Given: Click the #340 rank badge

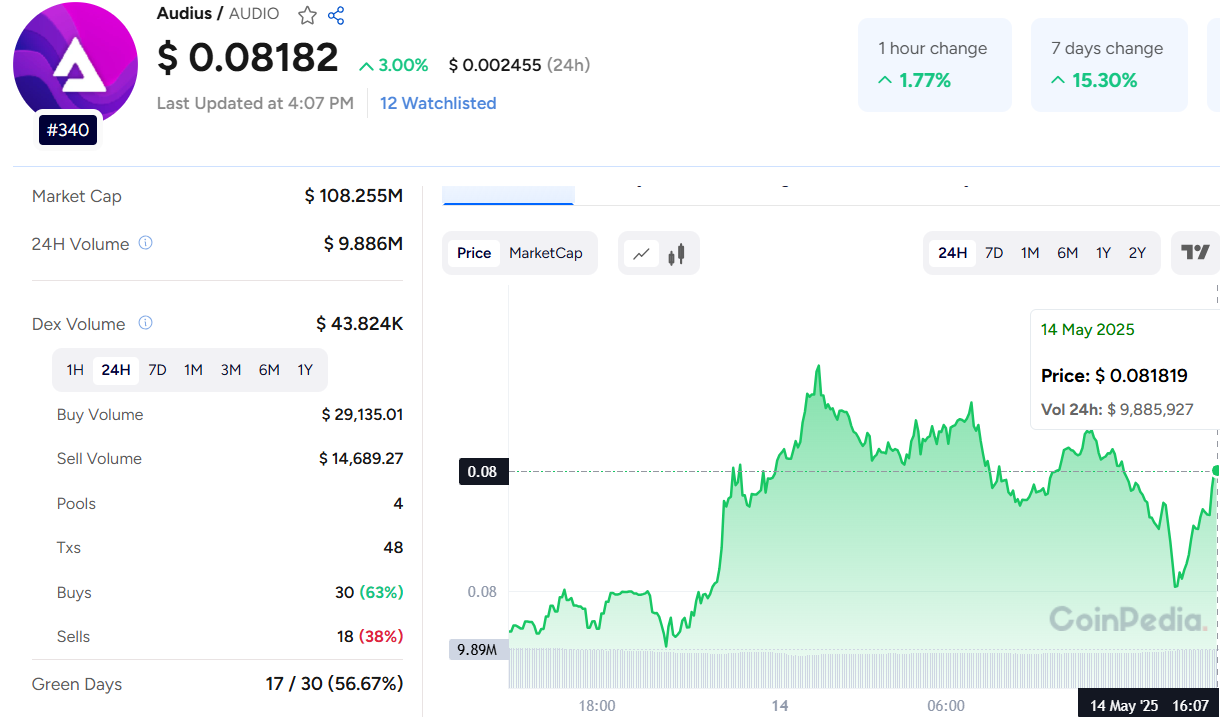Looking at the screenshot, I should (x=69, y=130).
